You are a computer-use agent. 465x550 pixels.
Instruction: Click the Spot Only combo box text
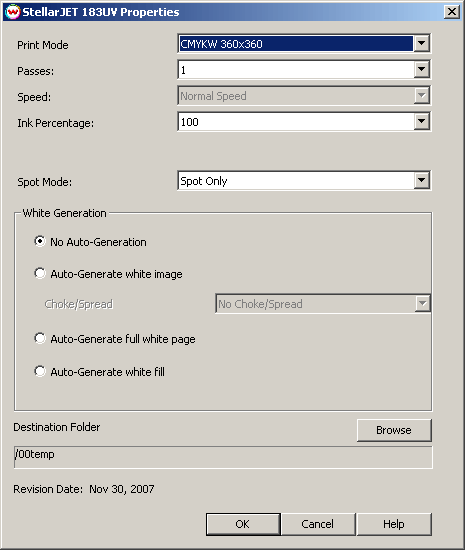[x=204, y=181]
